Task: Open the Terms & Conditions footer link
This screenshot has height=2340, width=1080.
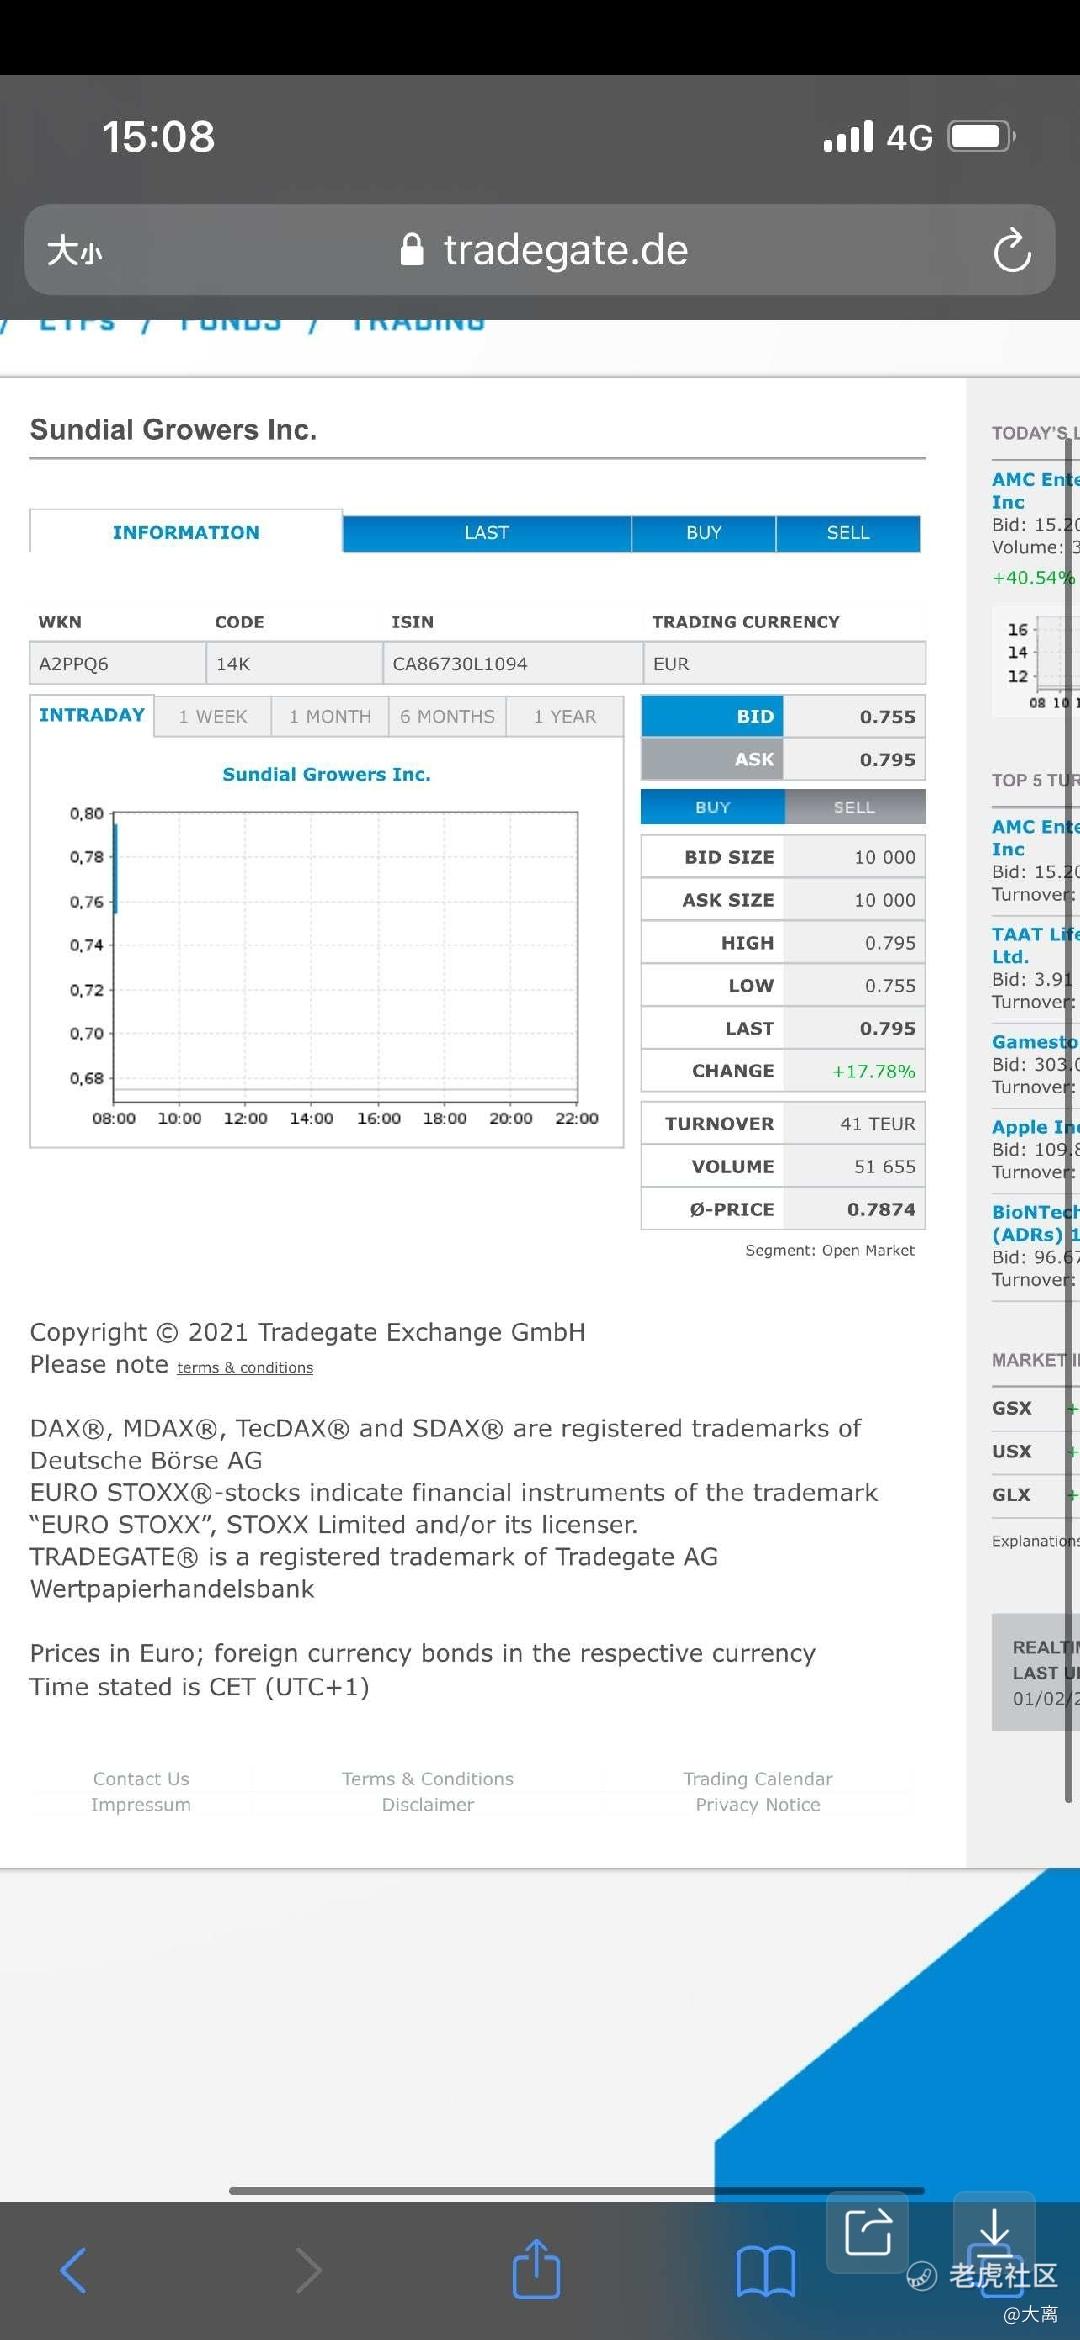Action: [428, 1779]
